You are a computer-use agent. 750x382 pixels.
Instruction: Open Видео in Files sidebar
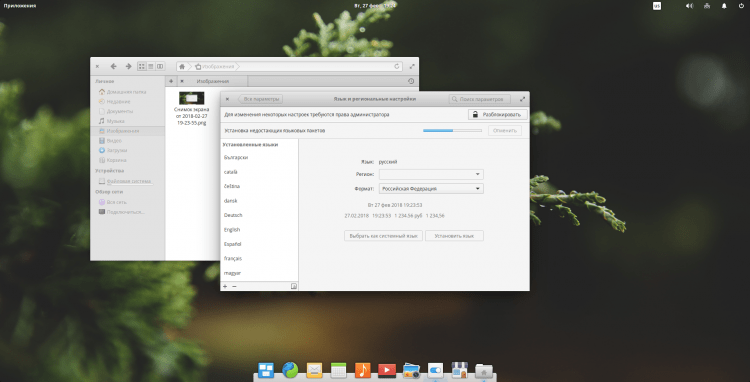coord(127,141)
